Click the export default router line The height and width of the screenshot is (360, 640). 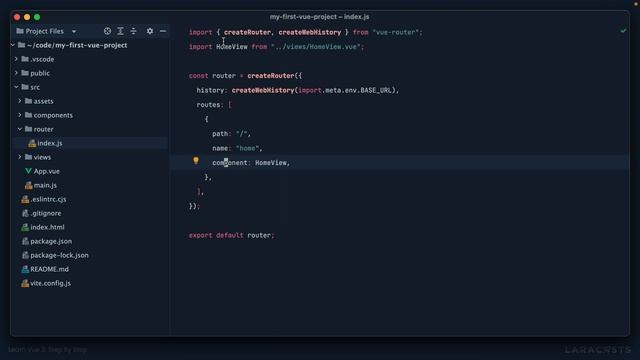click(x=231, y=236)
